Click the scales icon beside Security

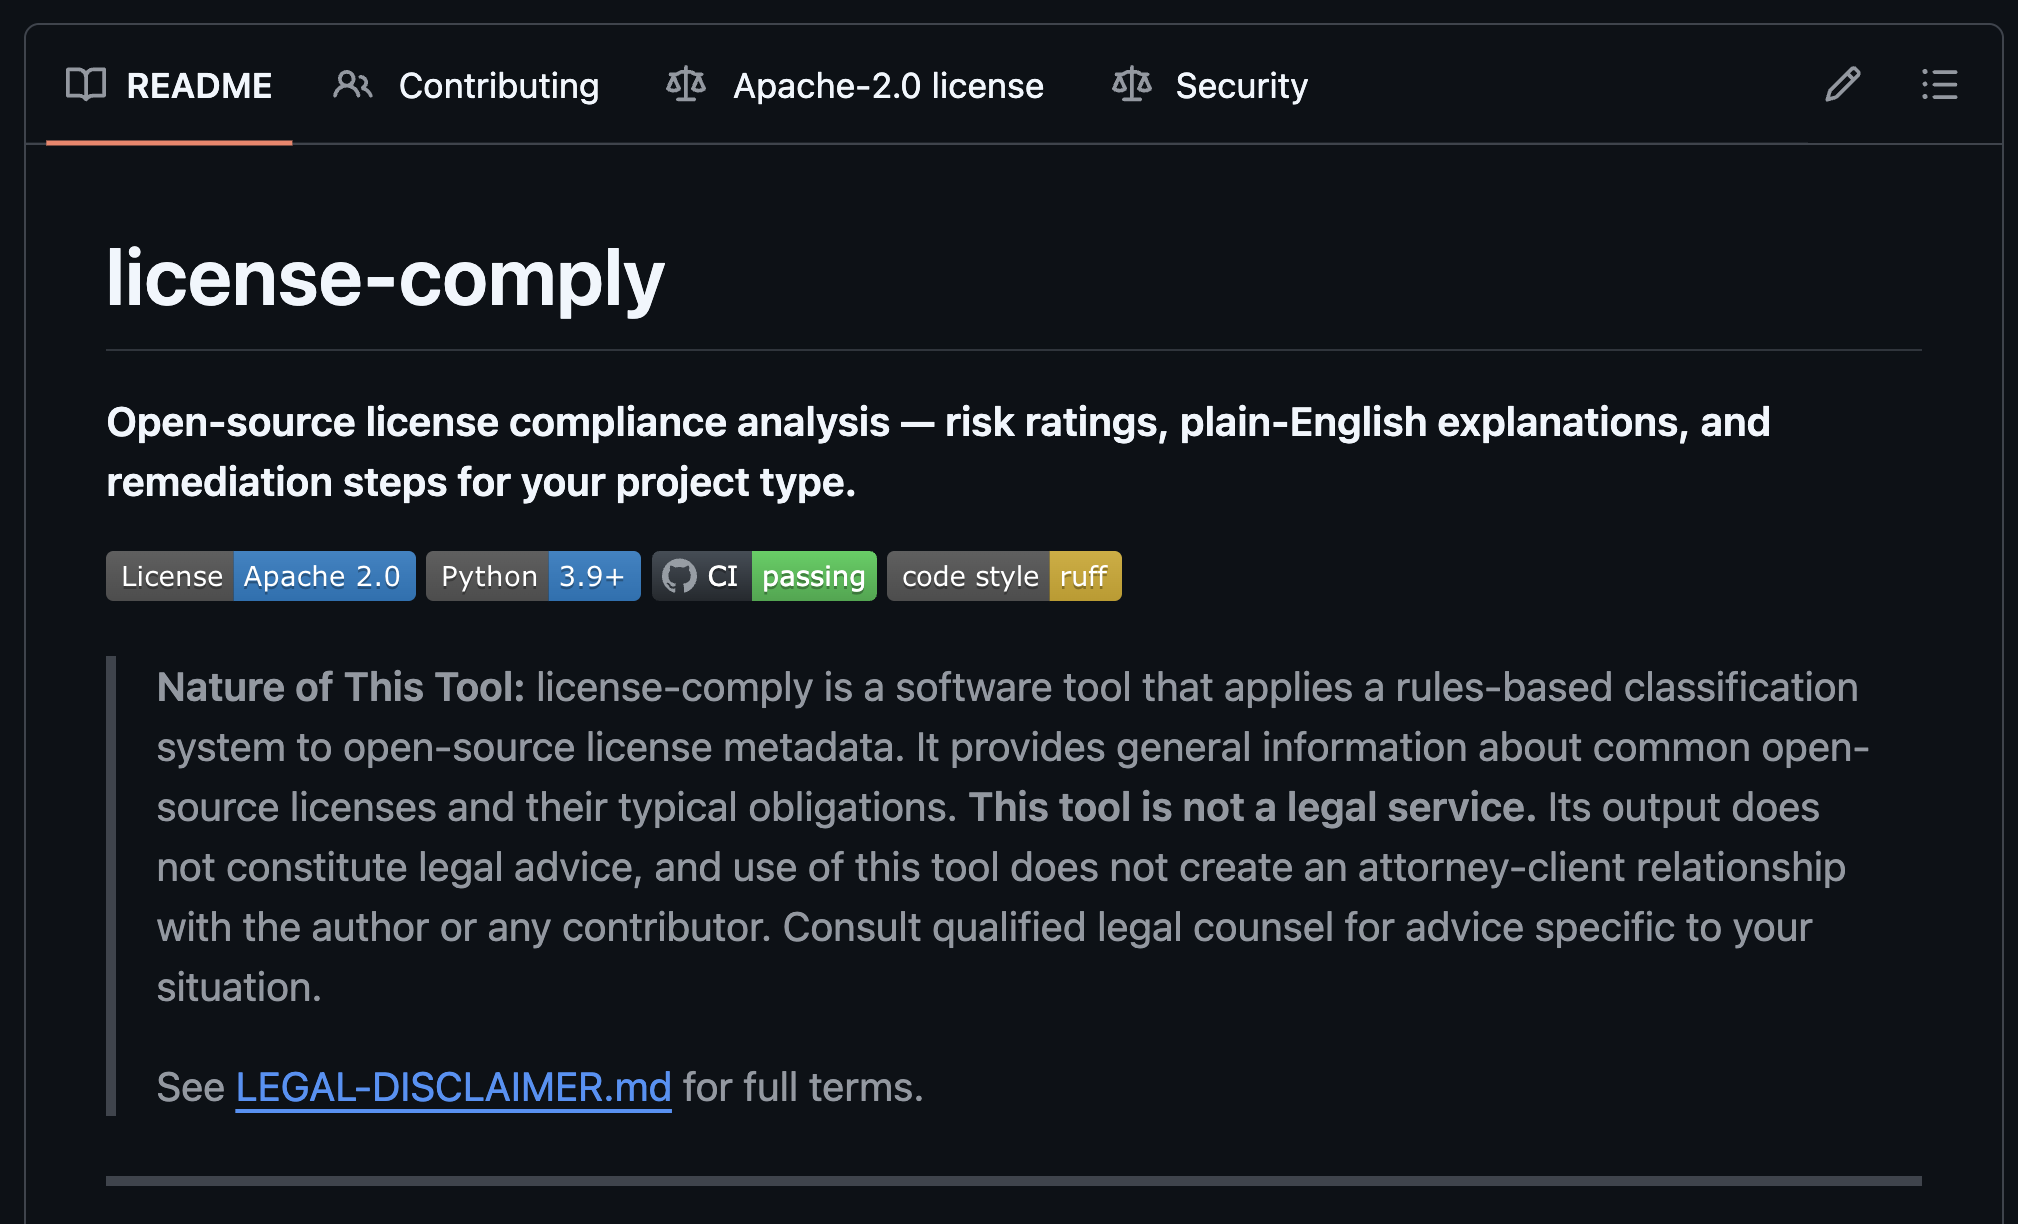point(1132,85)
